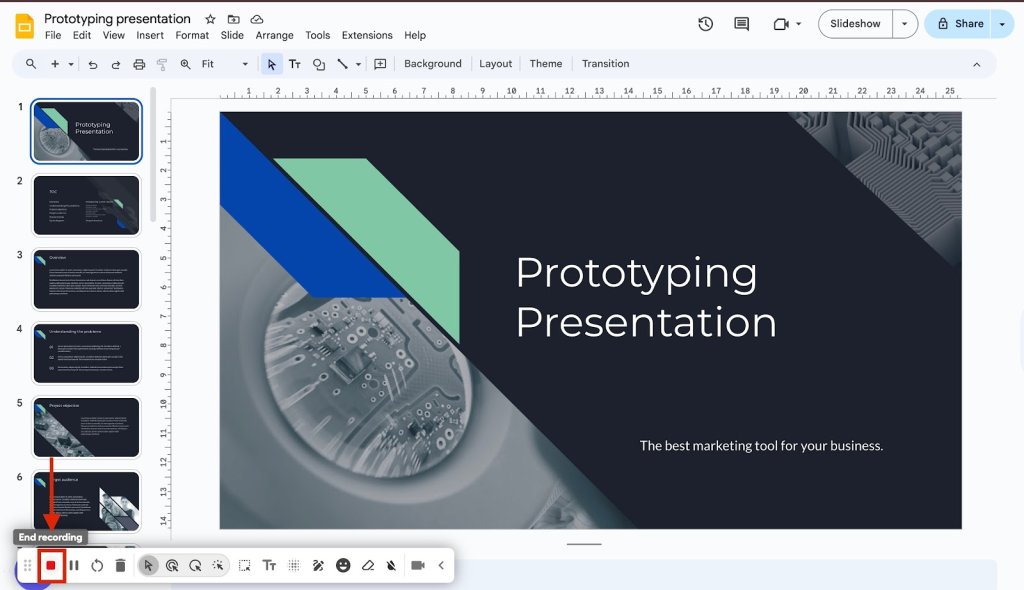Open the Fit zoom level dropdown
1024x590 pixels.
click(225, 64)
